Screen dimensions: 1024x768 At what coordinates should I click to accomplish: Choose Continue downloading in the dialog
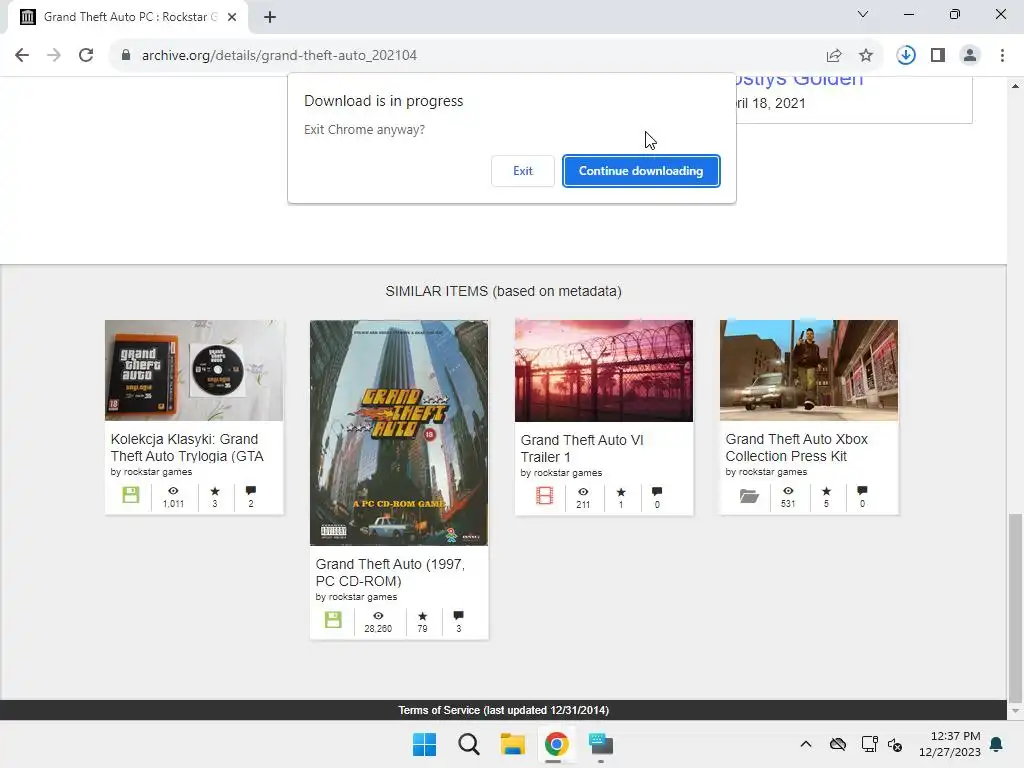pyautogui.click(x=641, y=171)
